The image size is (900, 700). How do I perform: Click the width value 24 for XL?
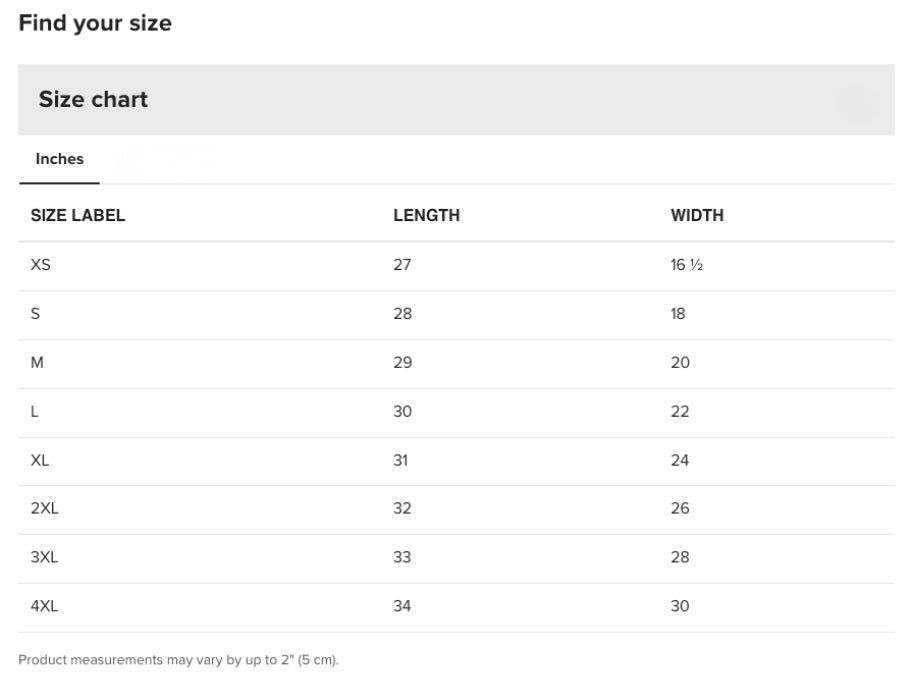point(680,460)
